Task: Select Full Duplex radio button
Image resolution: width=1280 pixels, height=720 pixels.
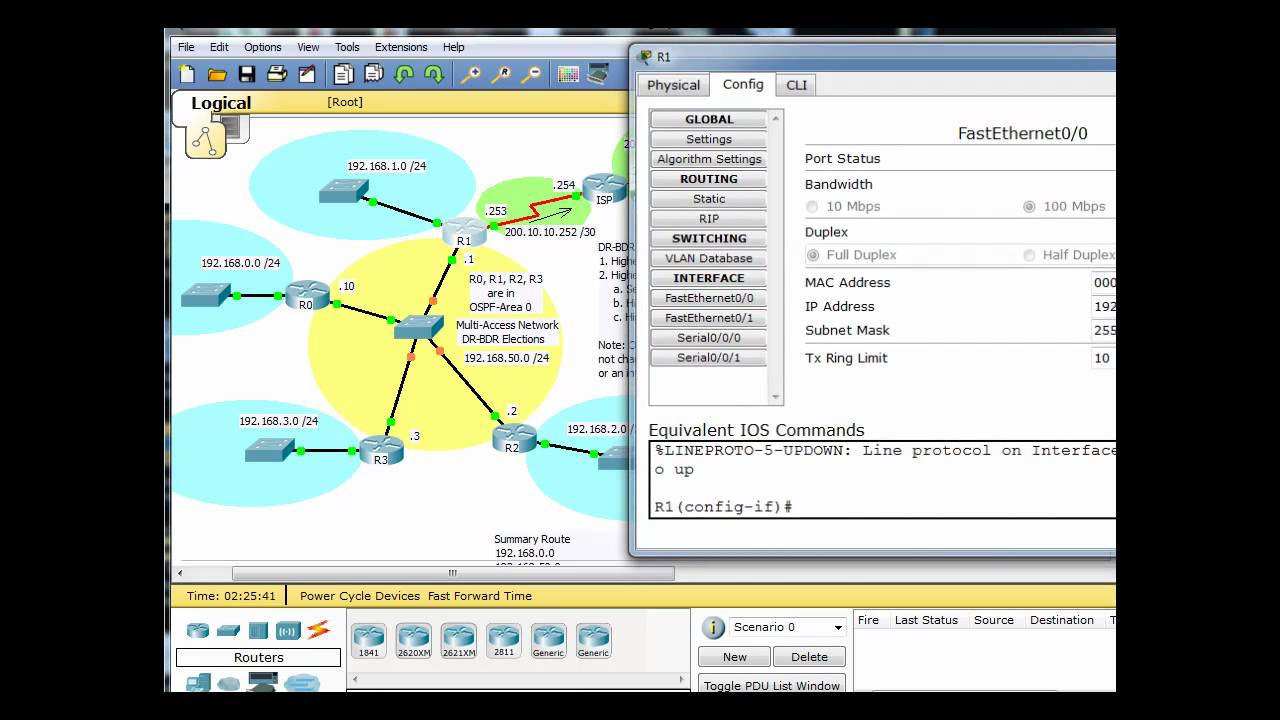Action: point(811,255)
